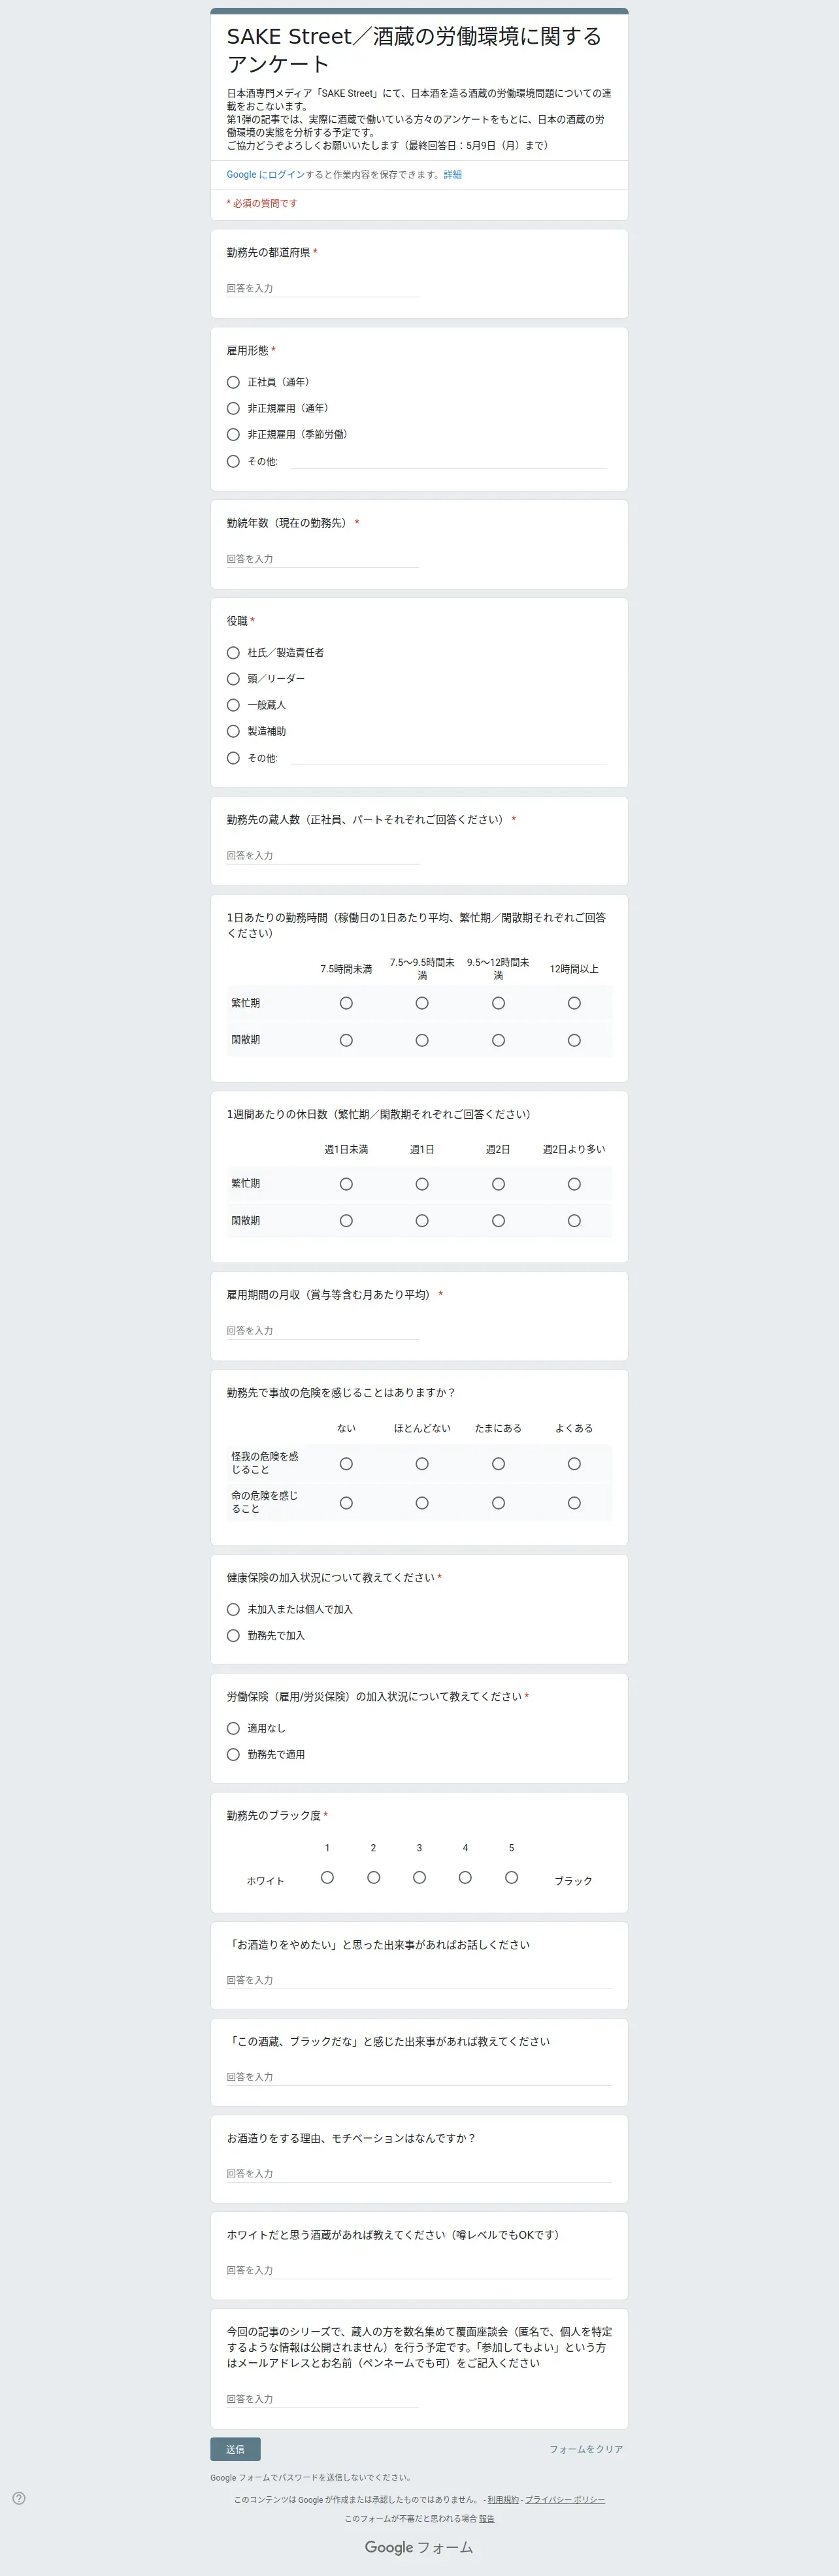Select 勤務先で加入 health insurance option

[233, 1635]
